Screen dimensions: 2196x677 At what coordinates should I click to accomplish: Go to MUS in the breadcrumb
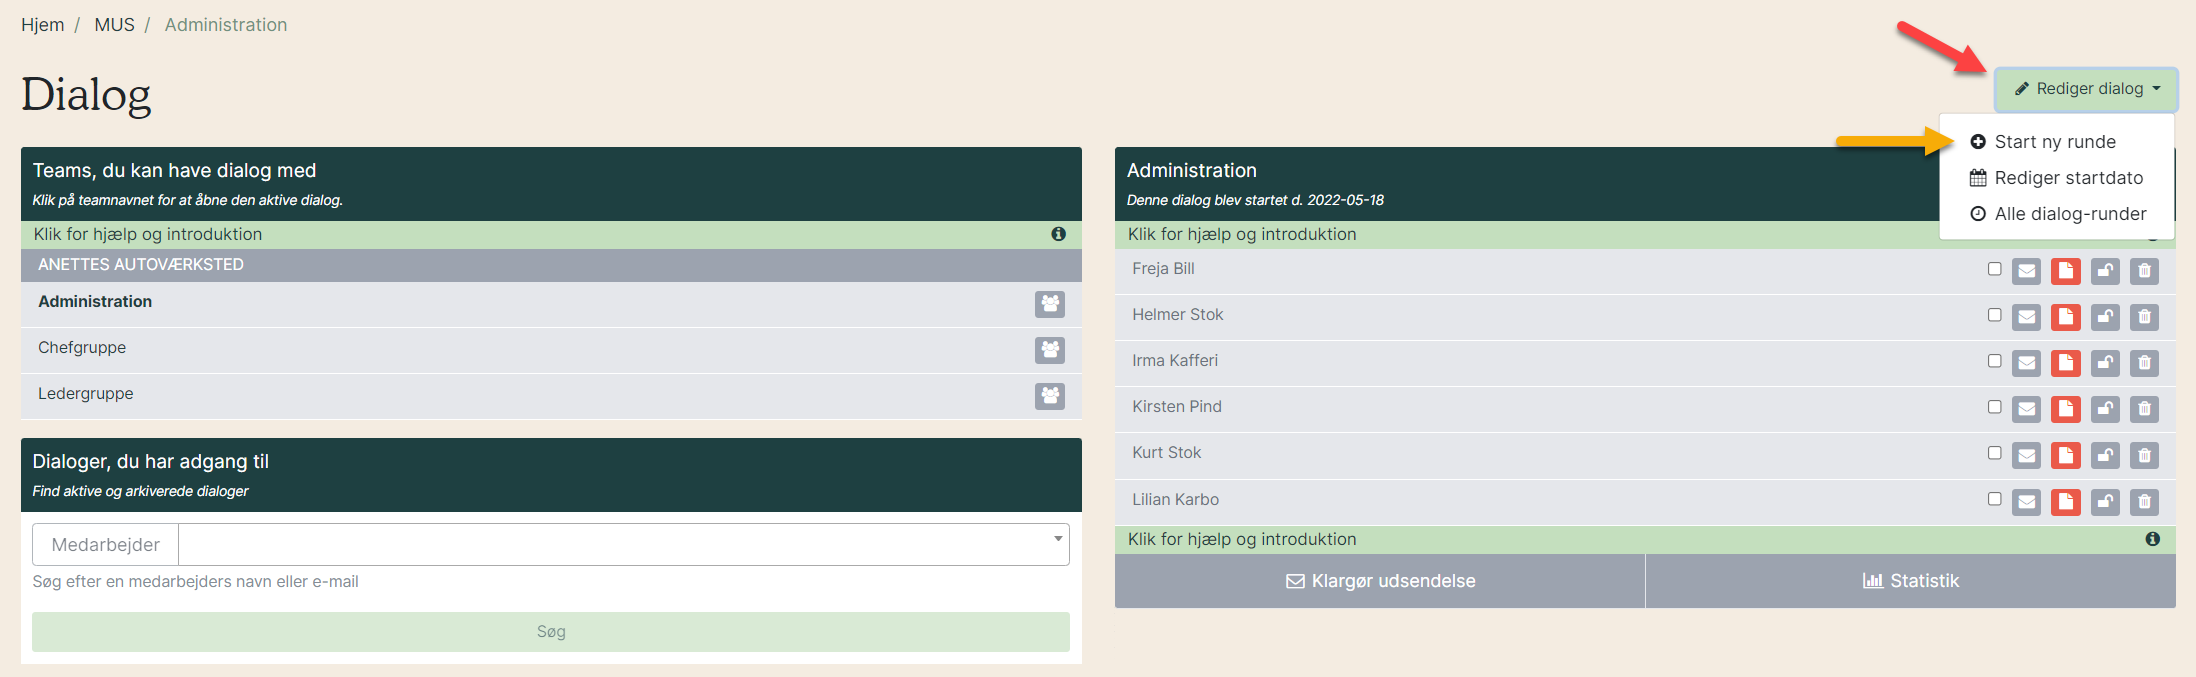coord(114,25)
